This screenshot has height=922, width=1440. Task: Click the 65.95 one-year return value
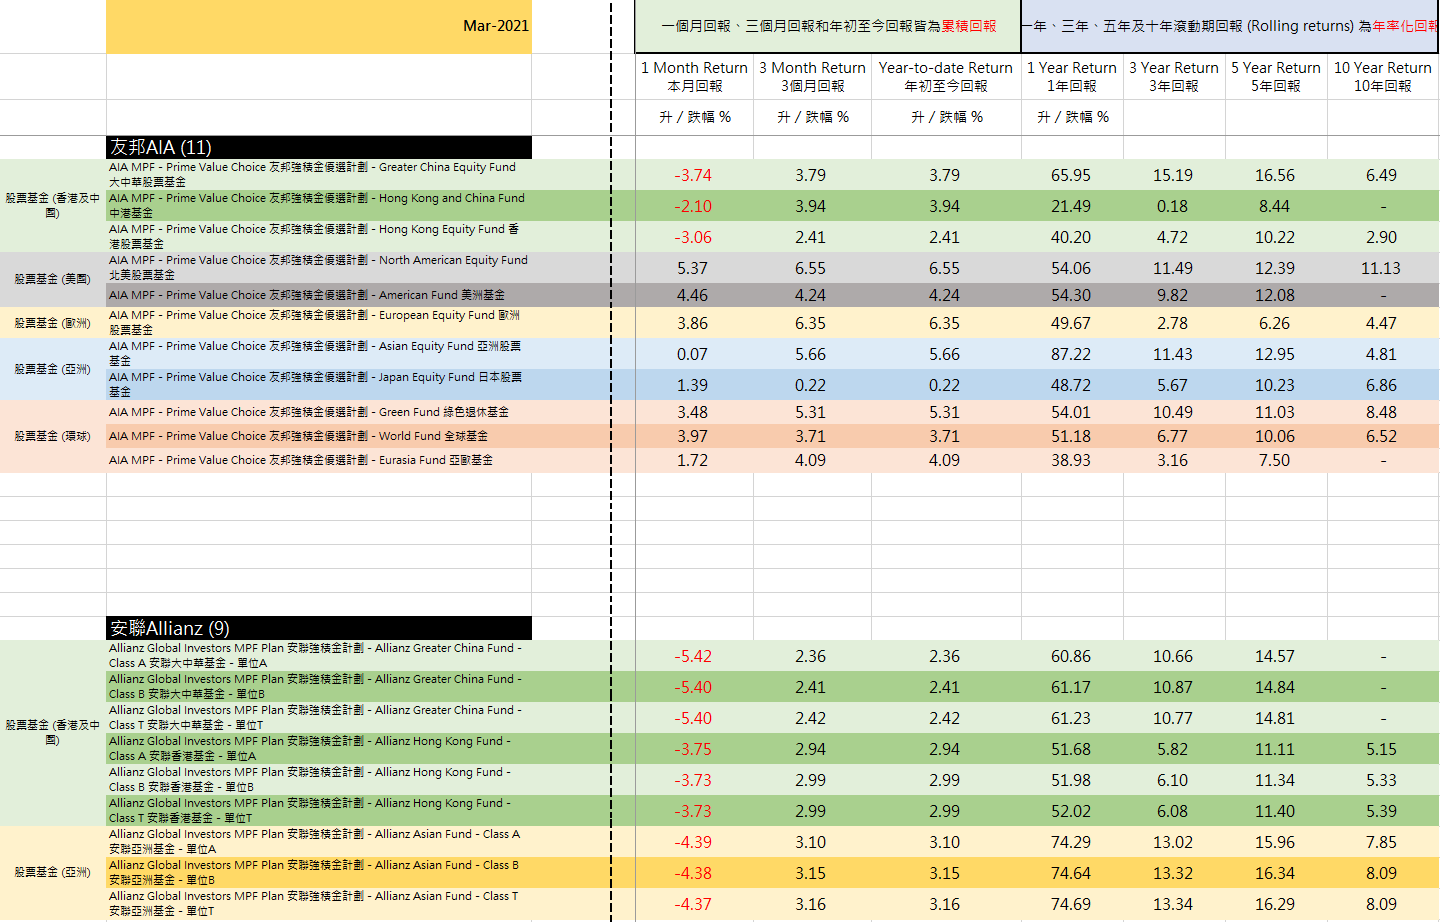tap(1071, 175)
